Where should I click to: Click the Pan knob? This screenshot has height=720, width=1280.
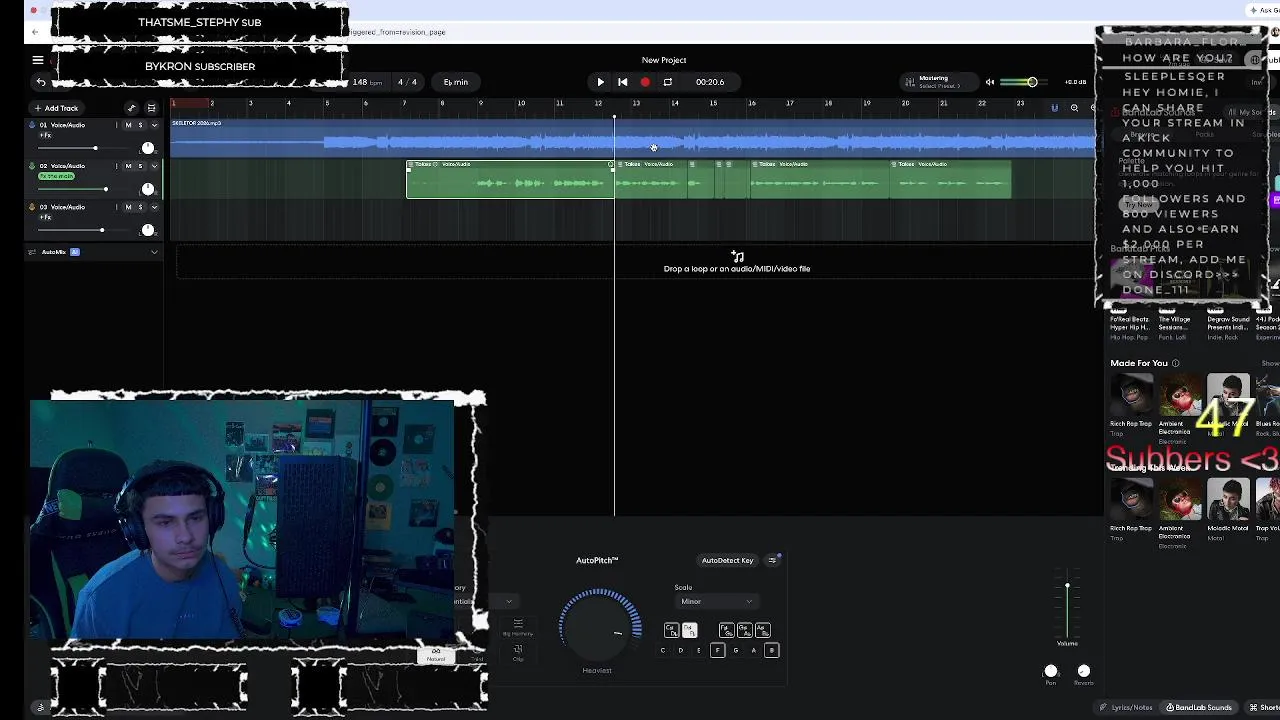1051,672
